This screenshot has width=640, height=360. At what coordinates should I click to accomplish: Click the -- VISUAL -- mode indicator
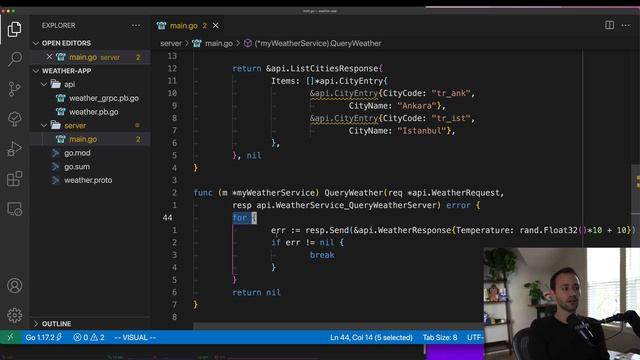(x=135, y=338)
